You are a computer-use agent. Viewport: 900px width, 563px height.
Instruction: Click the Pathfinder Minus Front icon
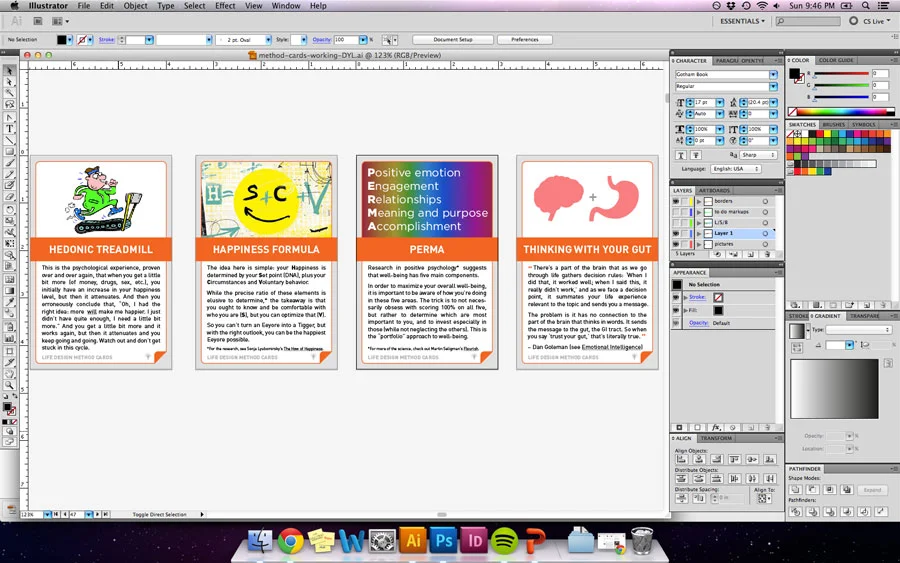click(x=812, y=490)
